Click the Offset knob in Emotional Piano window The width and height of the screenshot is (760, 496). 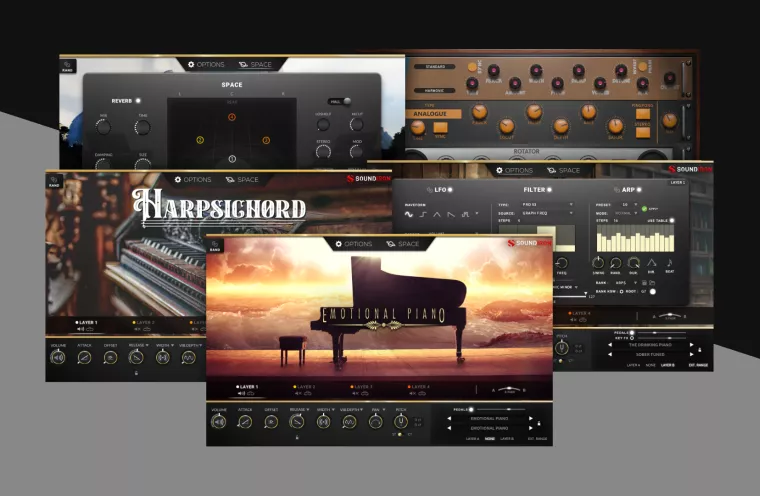[x=271, y=422]
